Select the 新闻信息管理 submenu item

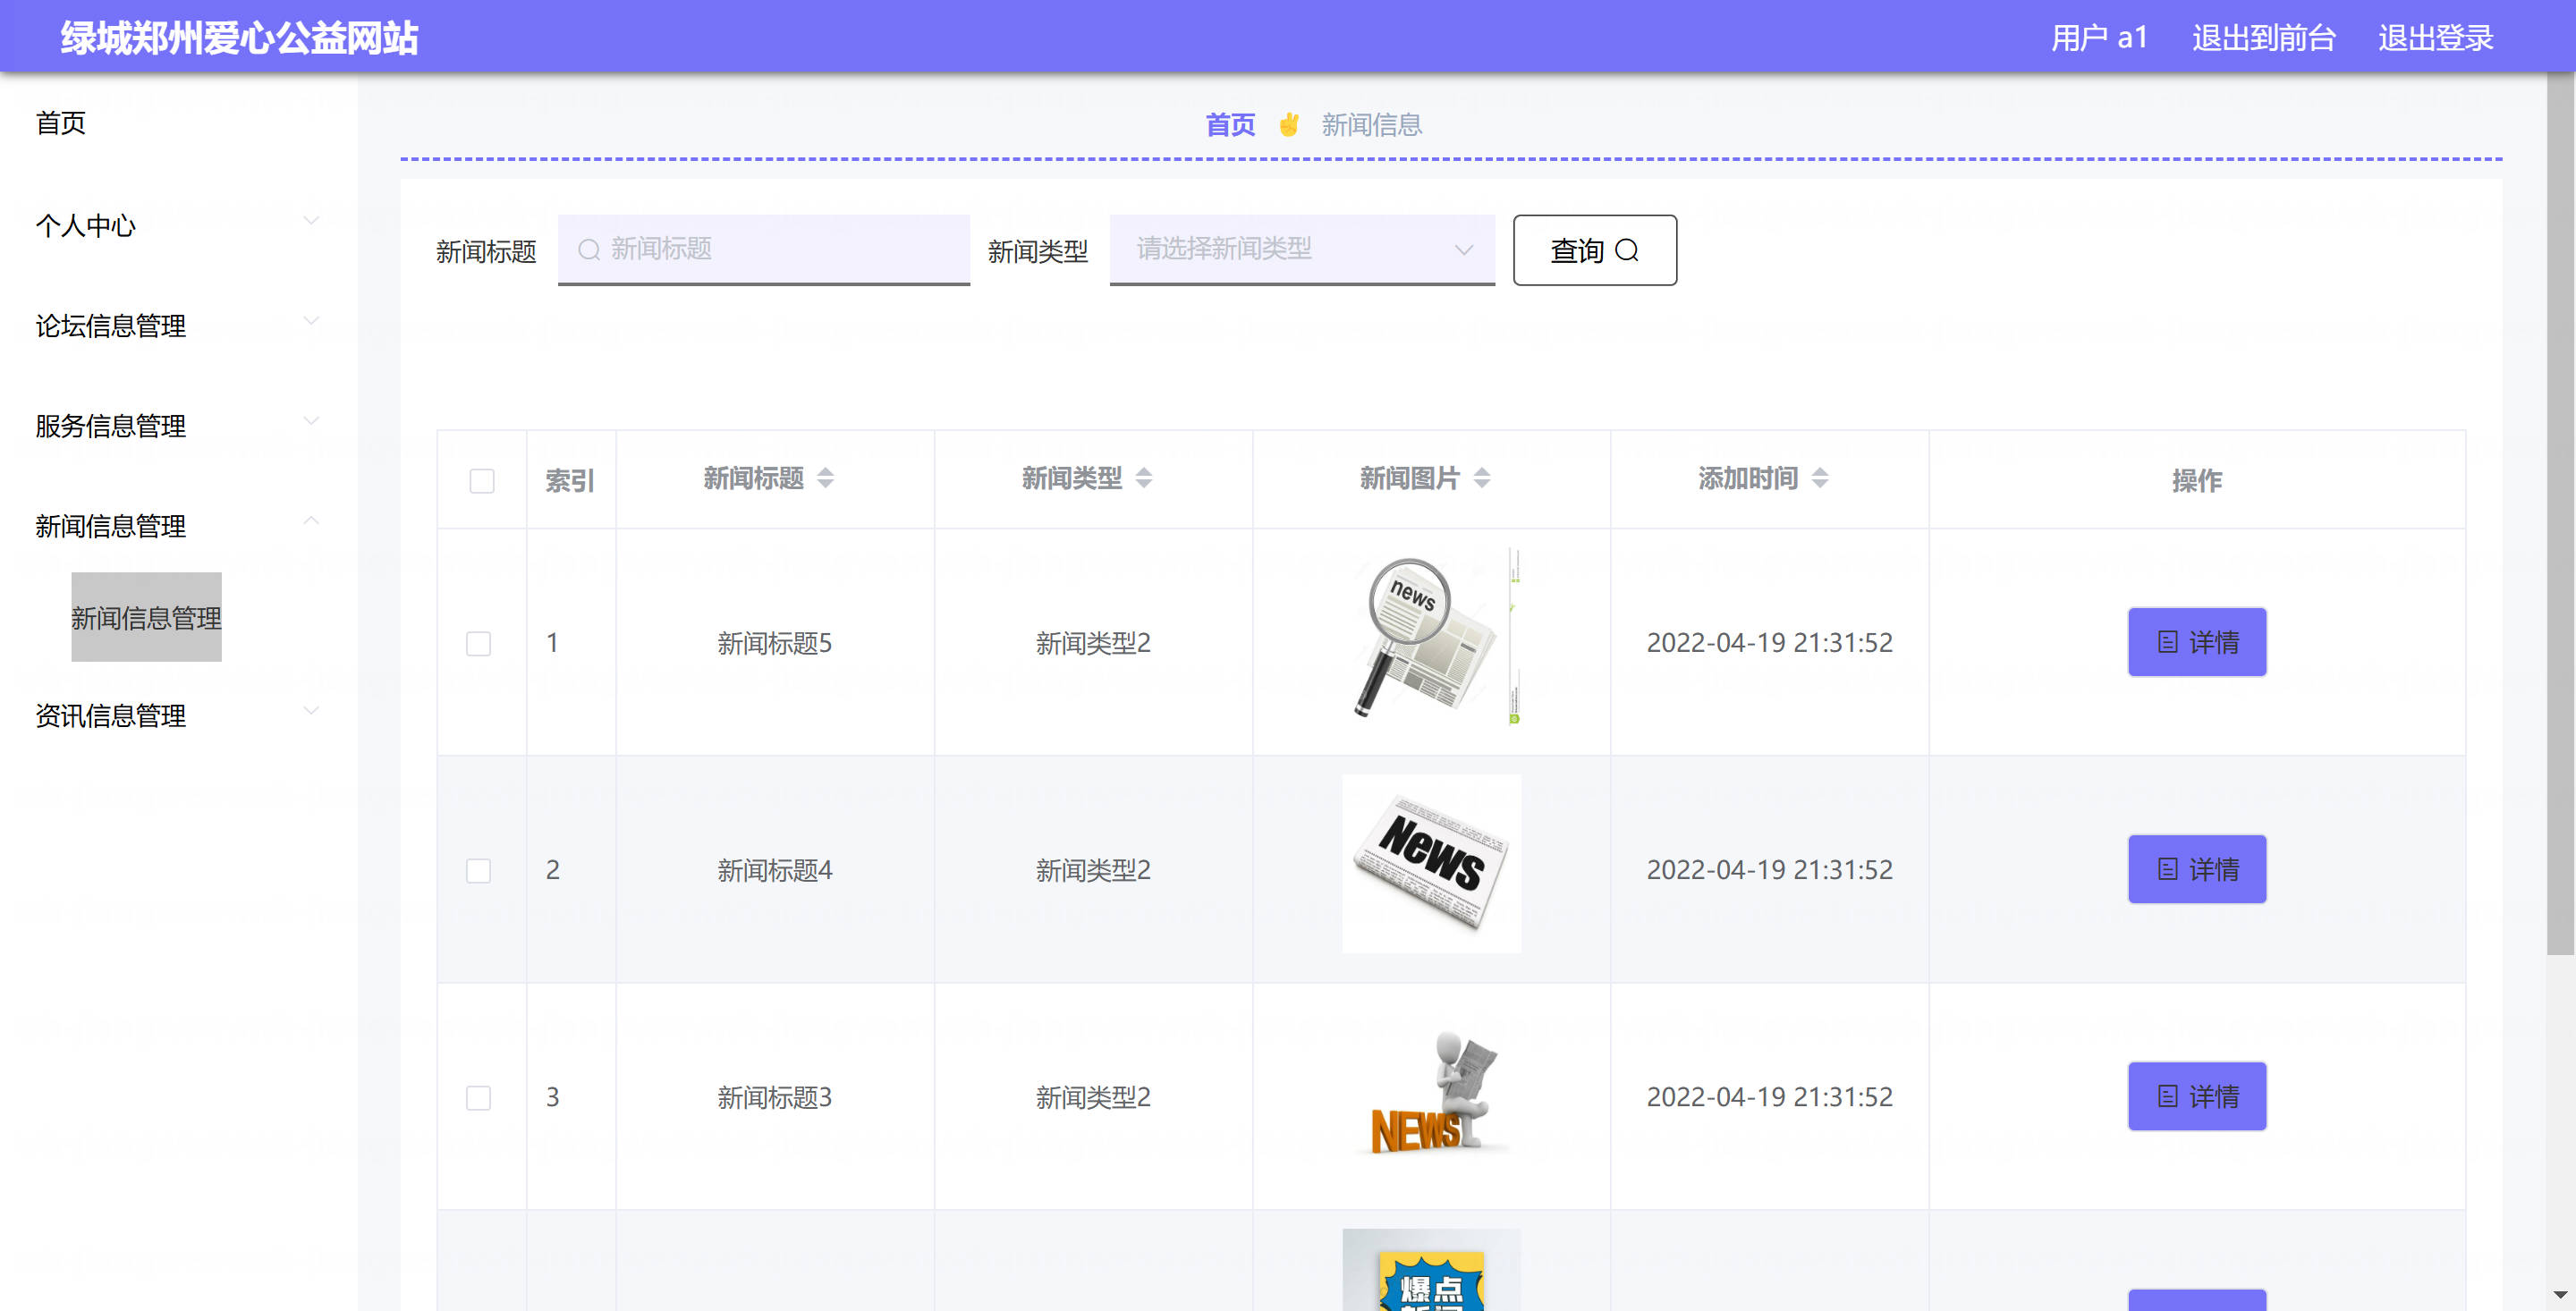click(x=146, y=617)
